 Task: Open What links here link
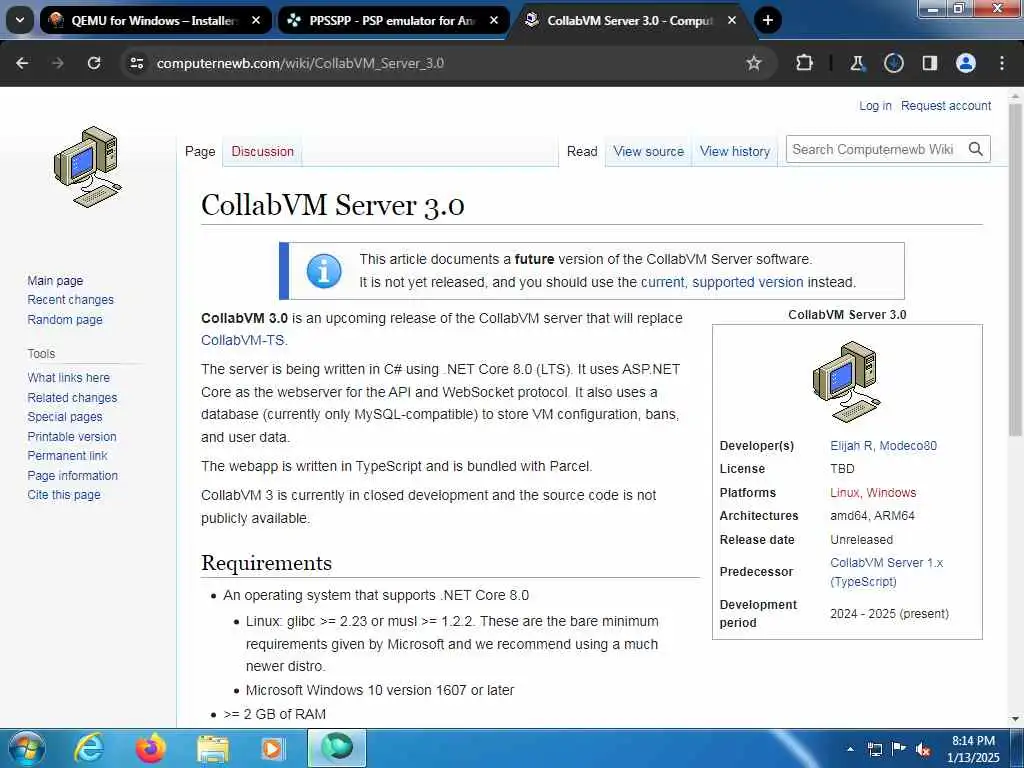click(69, 377)
